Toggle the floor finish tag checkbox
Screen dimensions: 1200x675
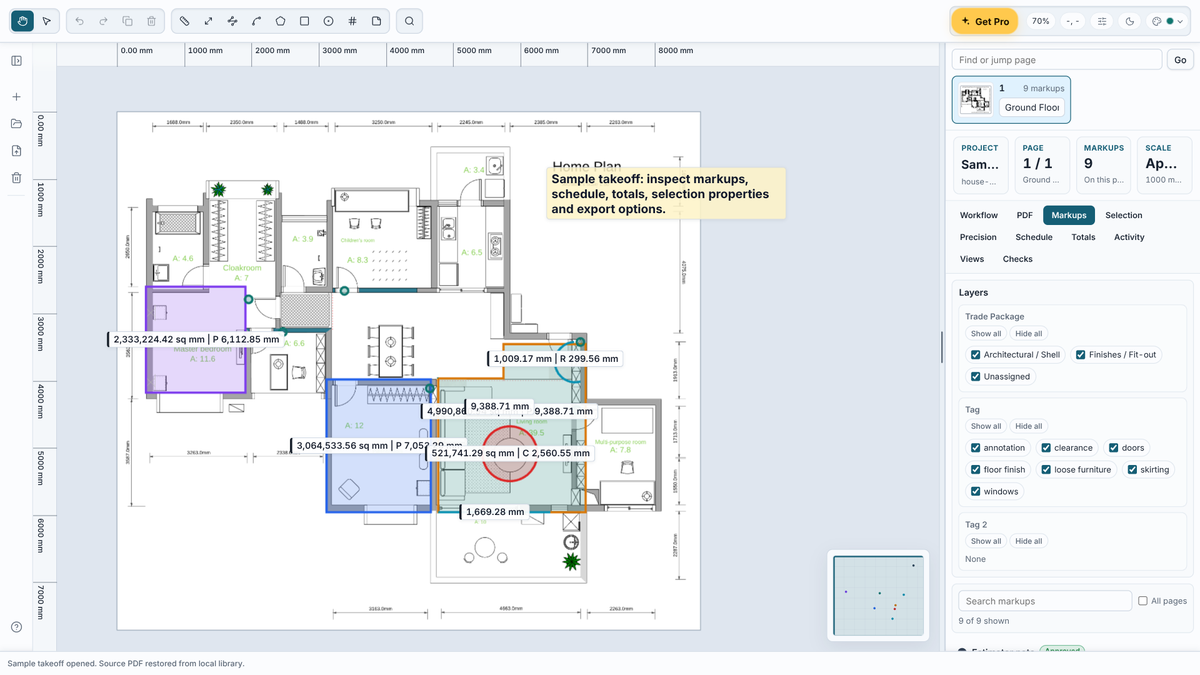point(975,470)
